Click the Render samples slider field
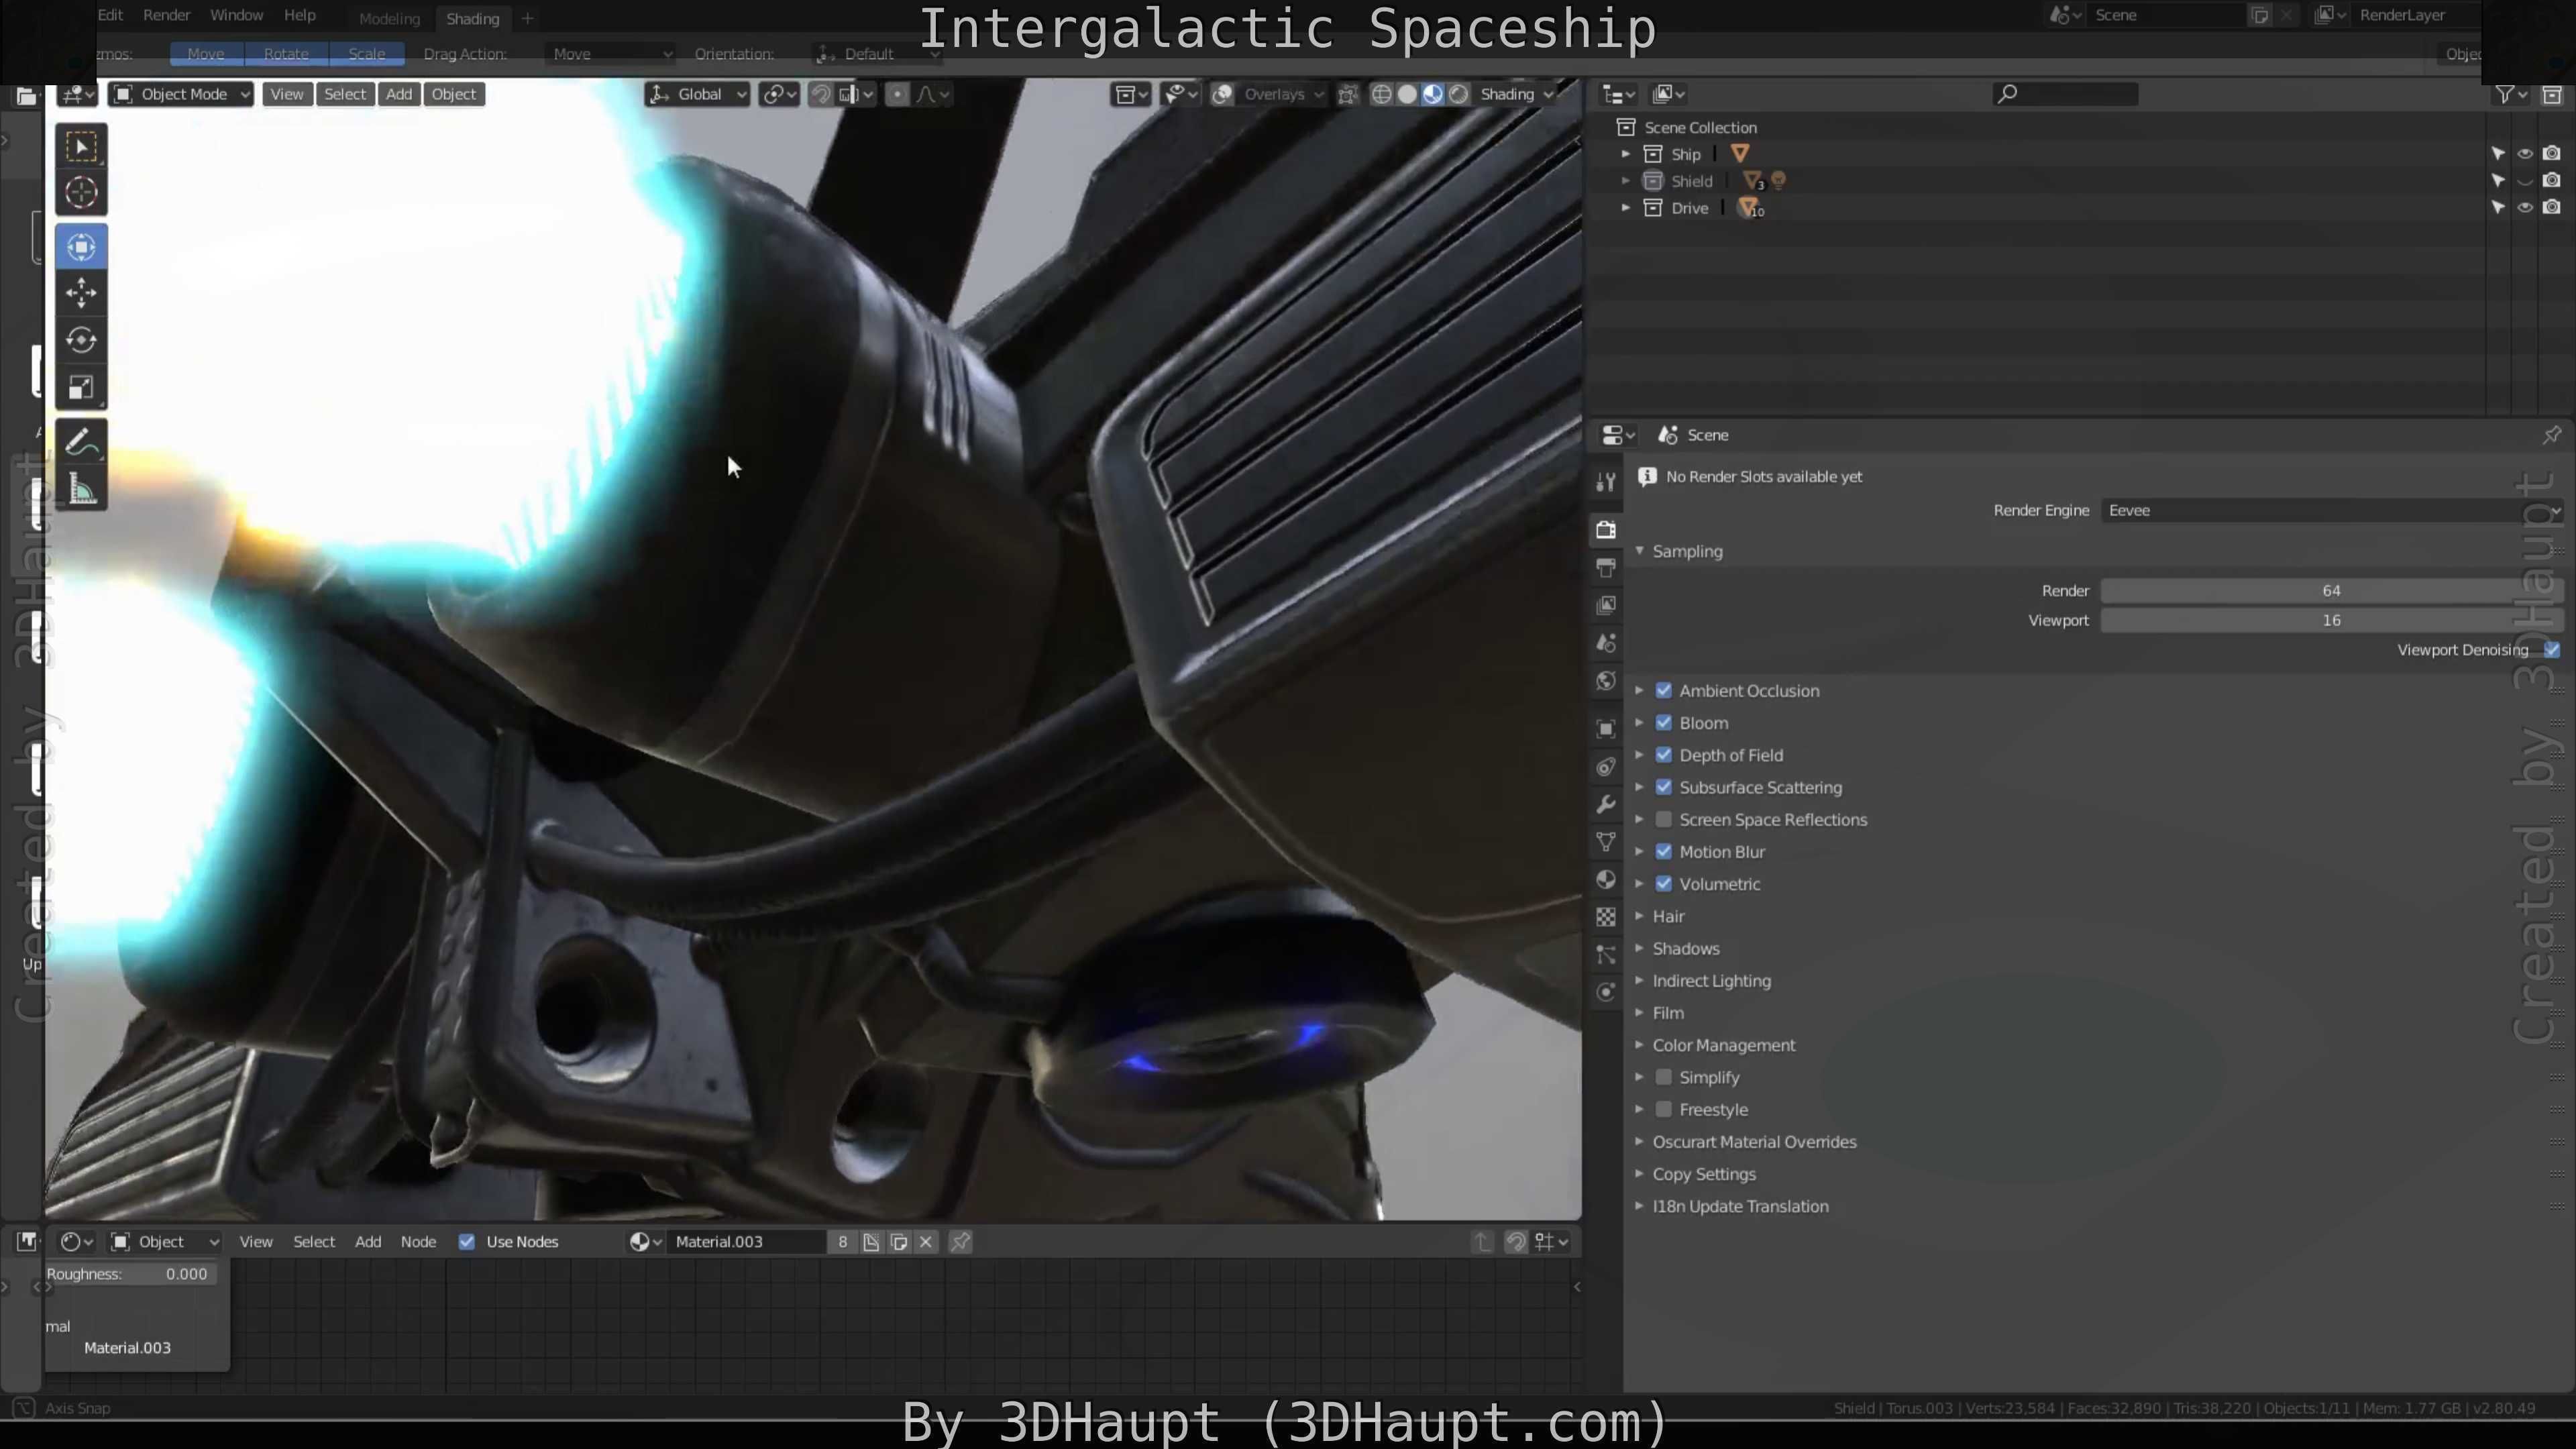 click(x=2330, y=591)
